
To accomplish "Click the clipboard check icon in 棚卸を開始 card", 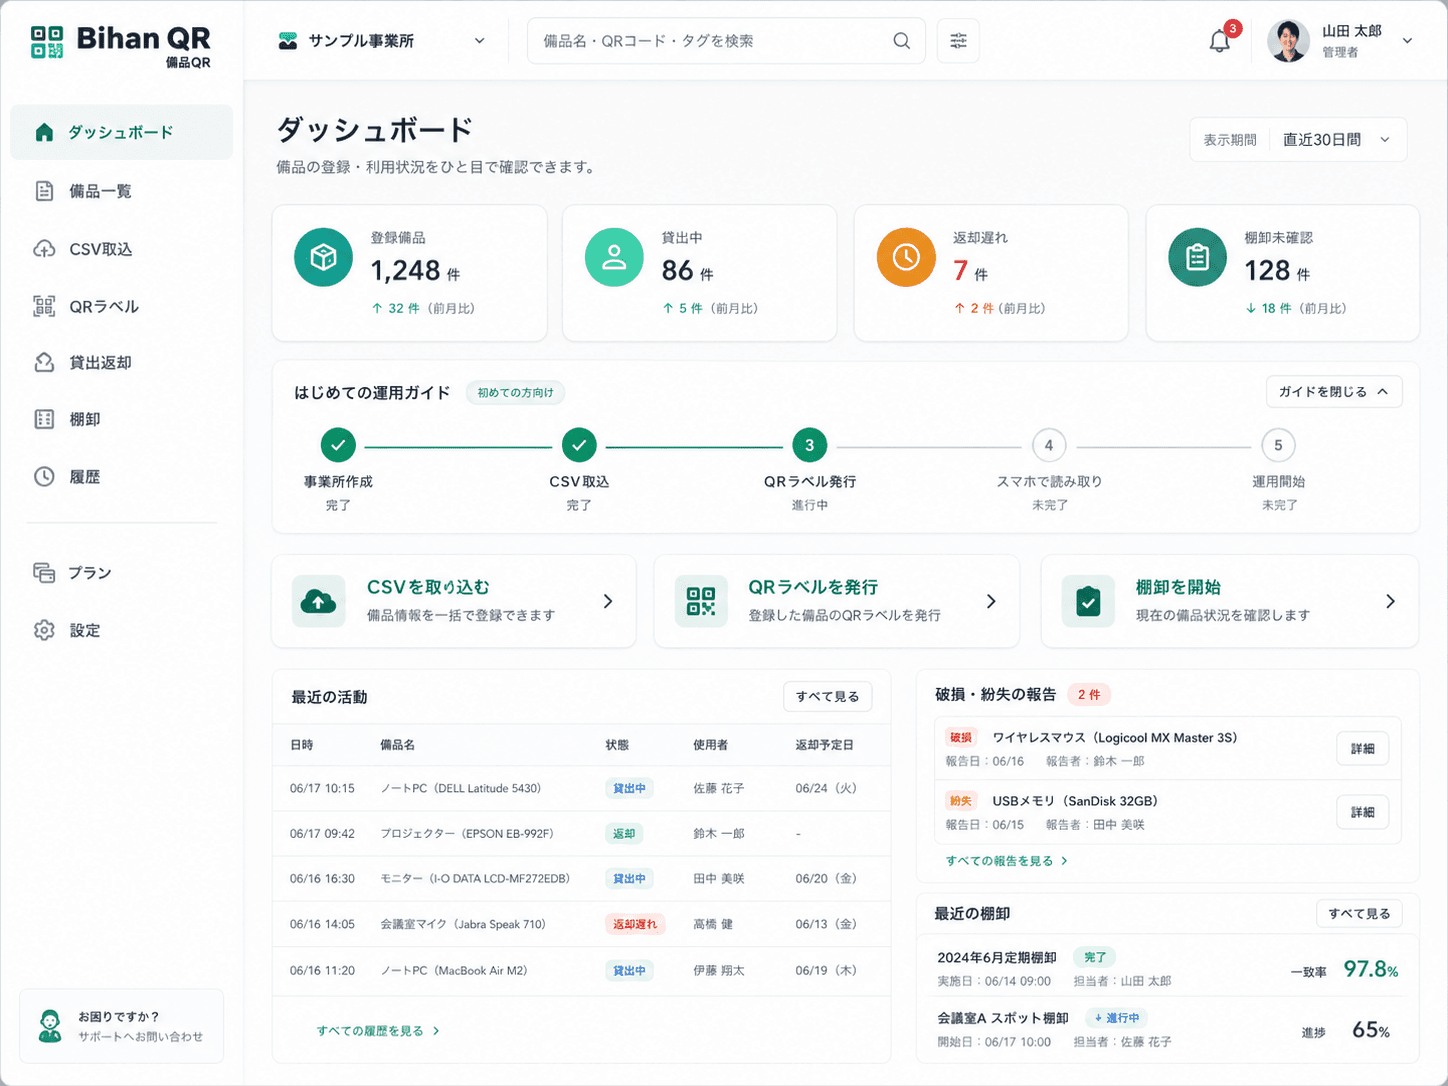I will (1088, 601).
